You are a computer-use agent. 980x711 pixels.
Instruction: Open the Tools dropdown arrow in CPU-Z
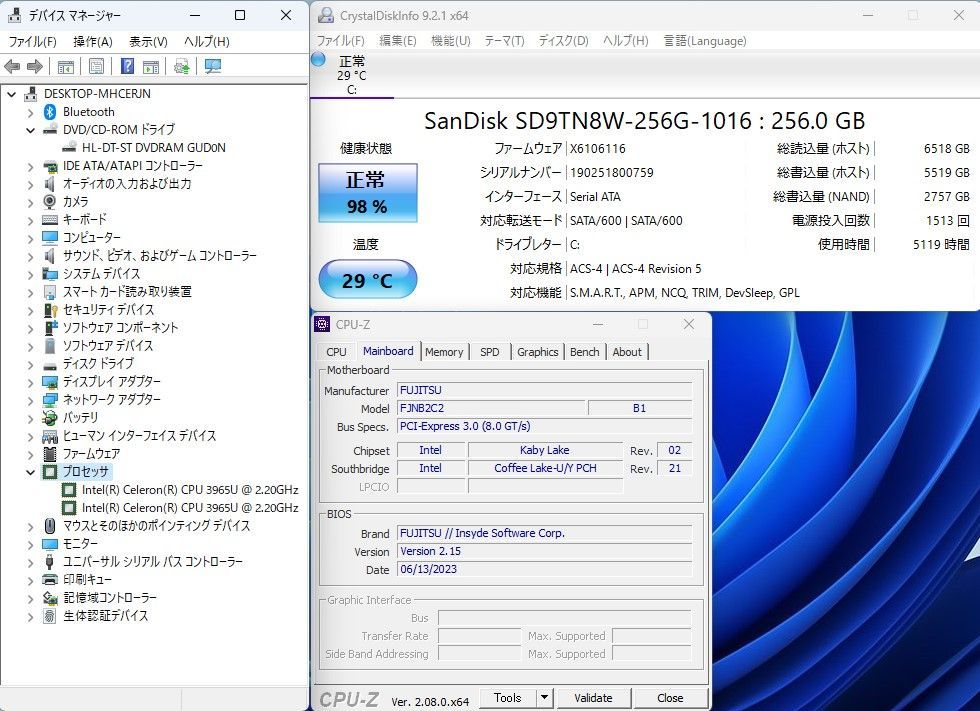[544, 698]
